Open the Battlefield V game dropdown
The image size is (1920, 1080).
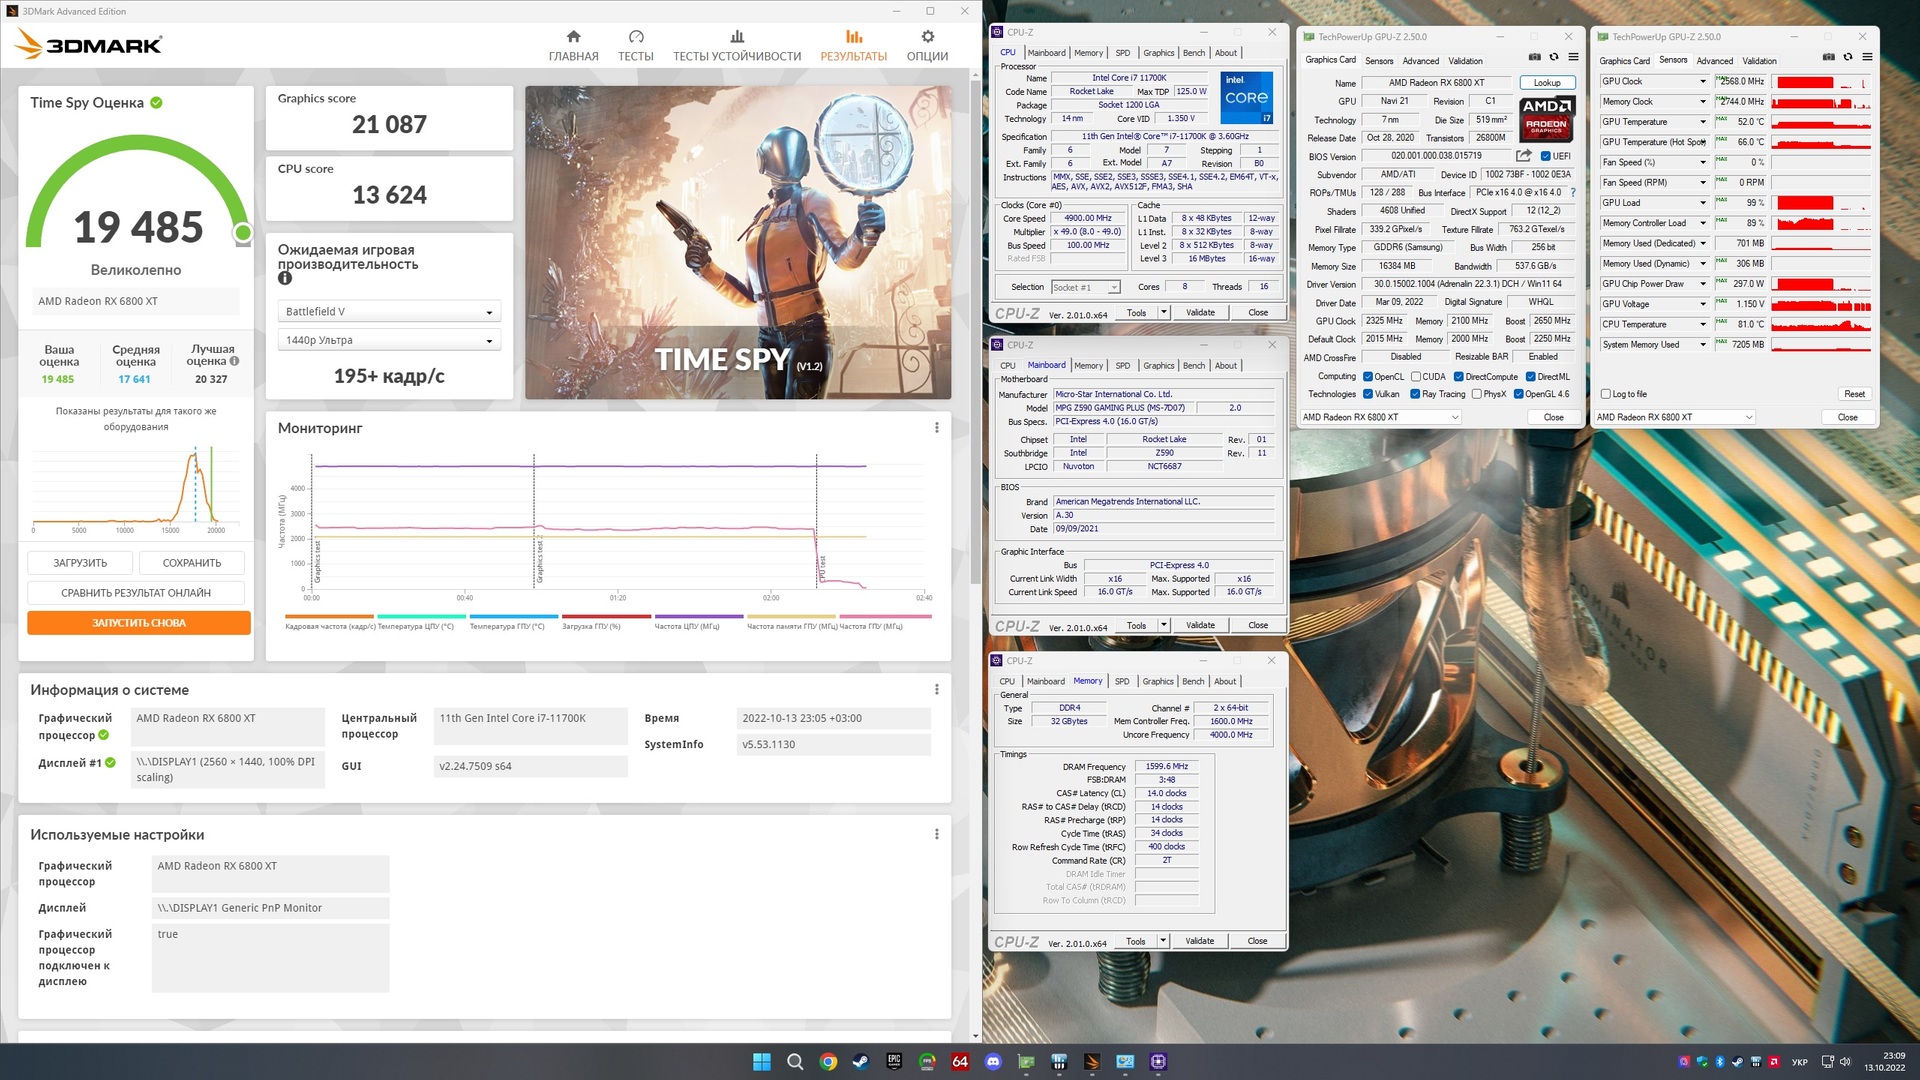[389, 312]
